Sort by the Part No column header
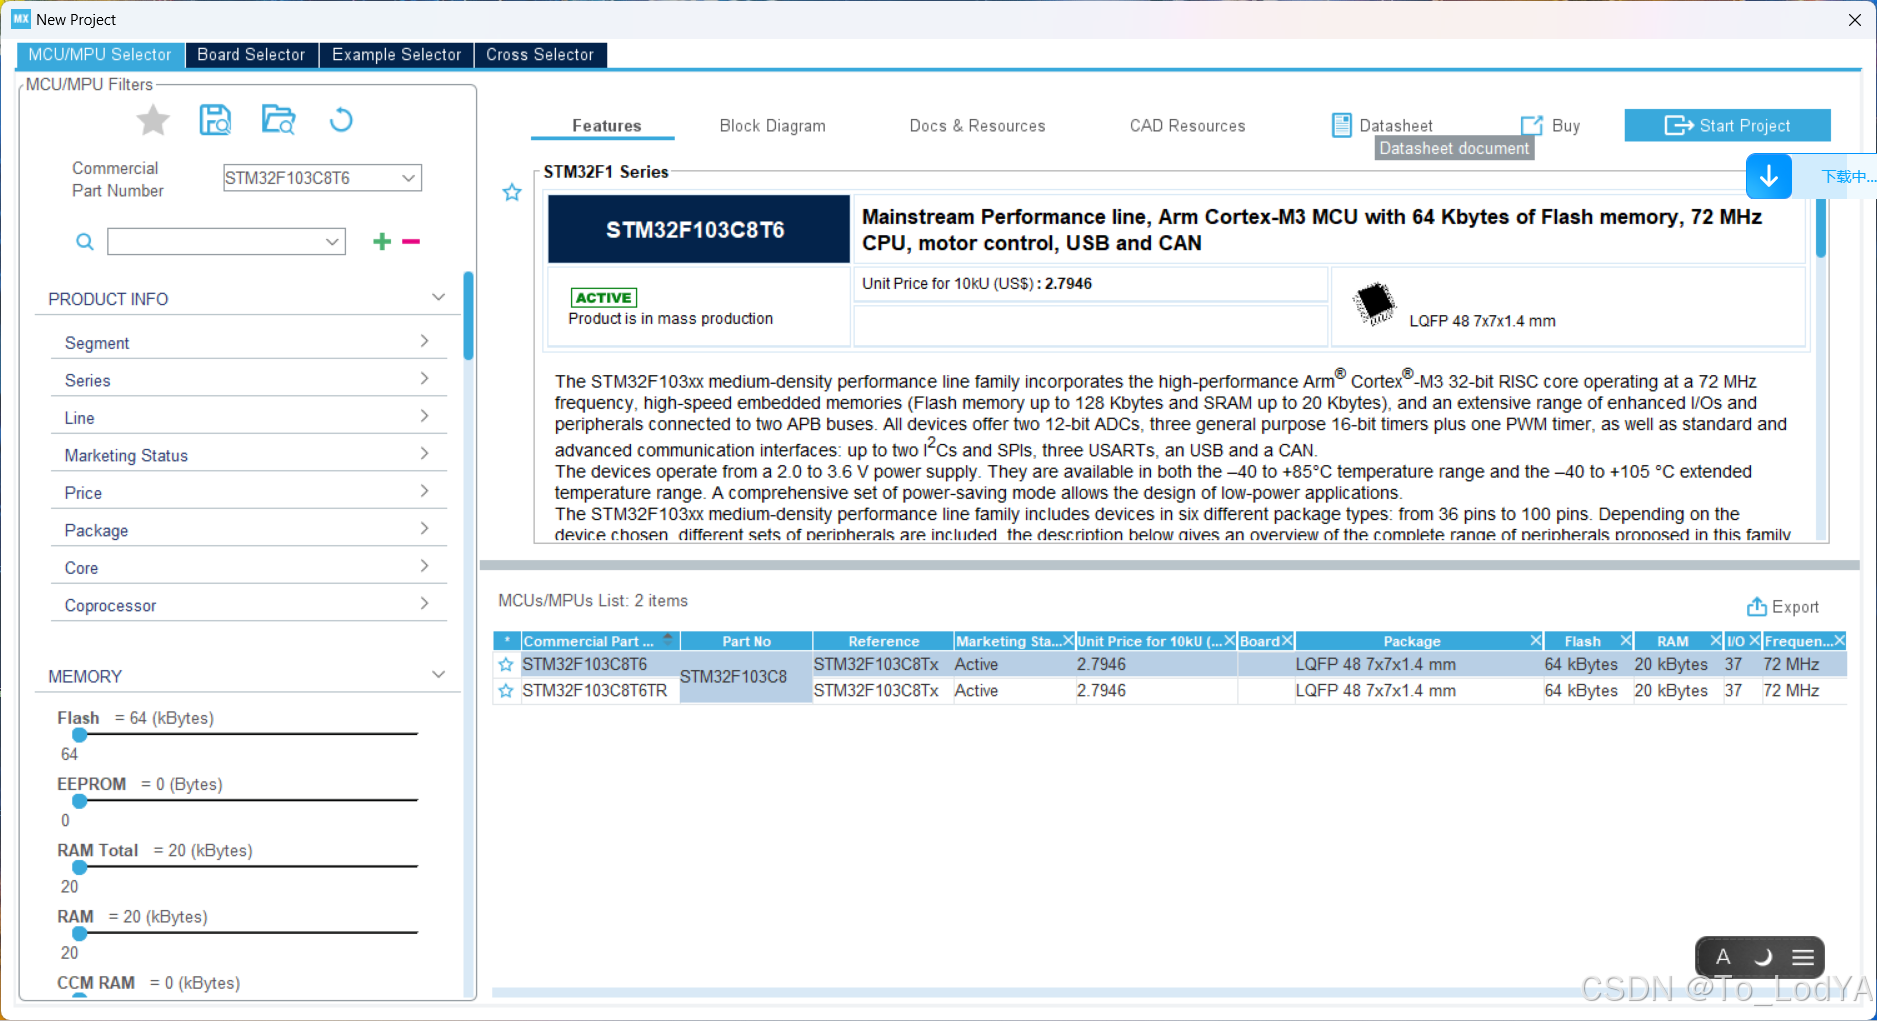Viewport: 1877px width, 1021px height. (746, 641)
